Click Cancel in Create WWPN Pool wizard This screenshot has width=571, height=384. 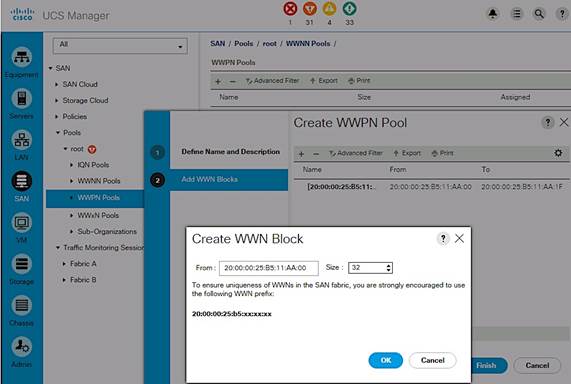tap(537, 365)
